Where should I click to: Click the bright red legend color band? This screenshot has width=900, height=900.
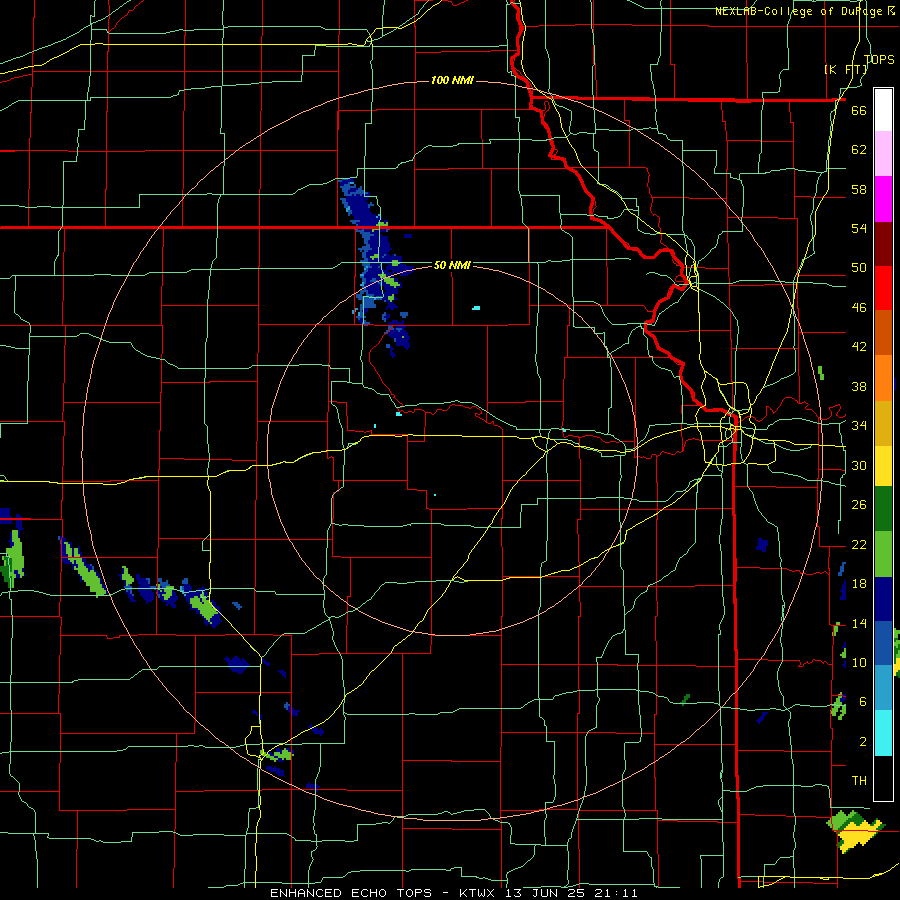tap(883, 288)
